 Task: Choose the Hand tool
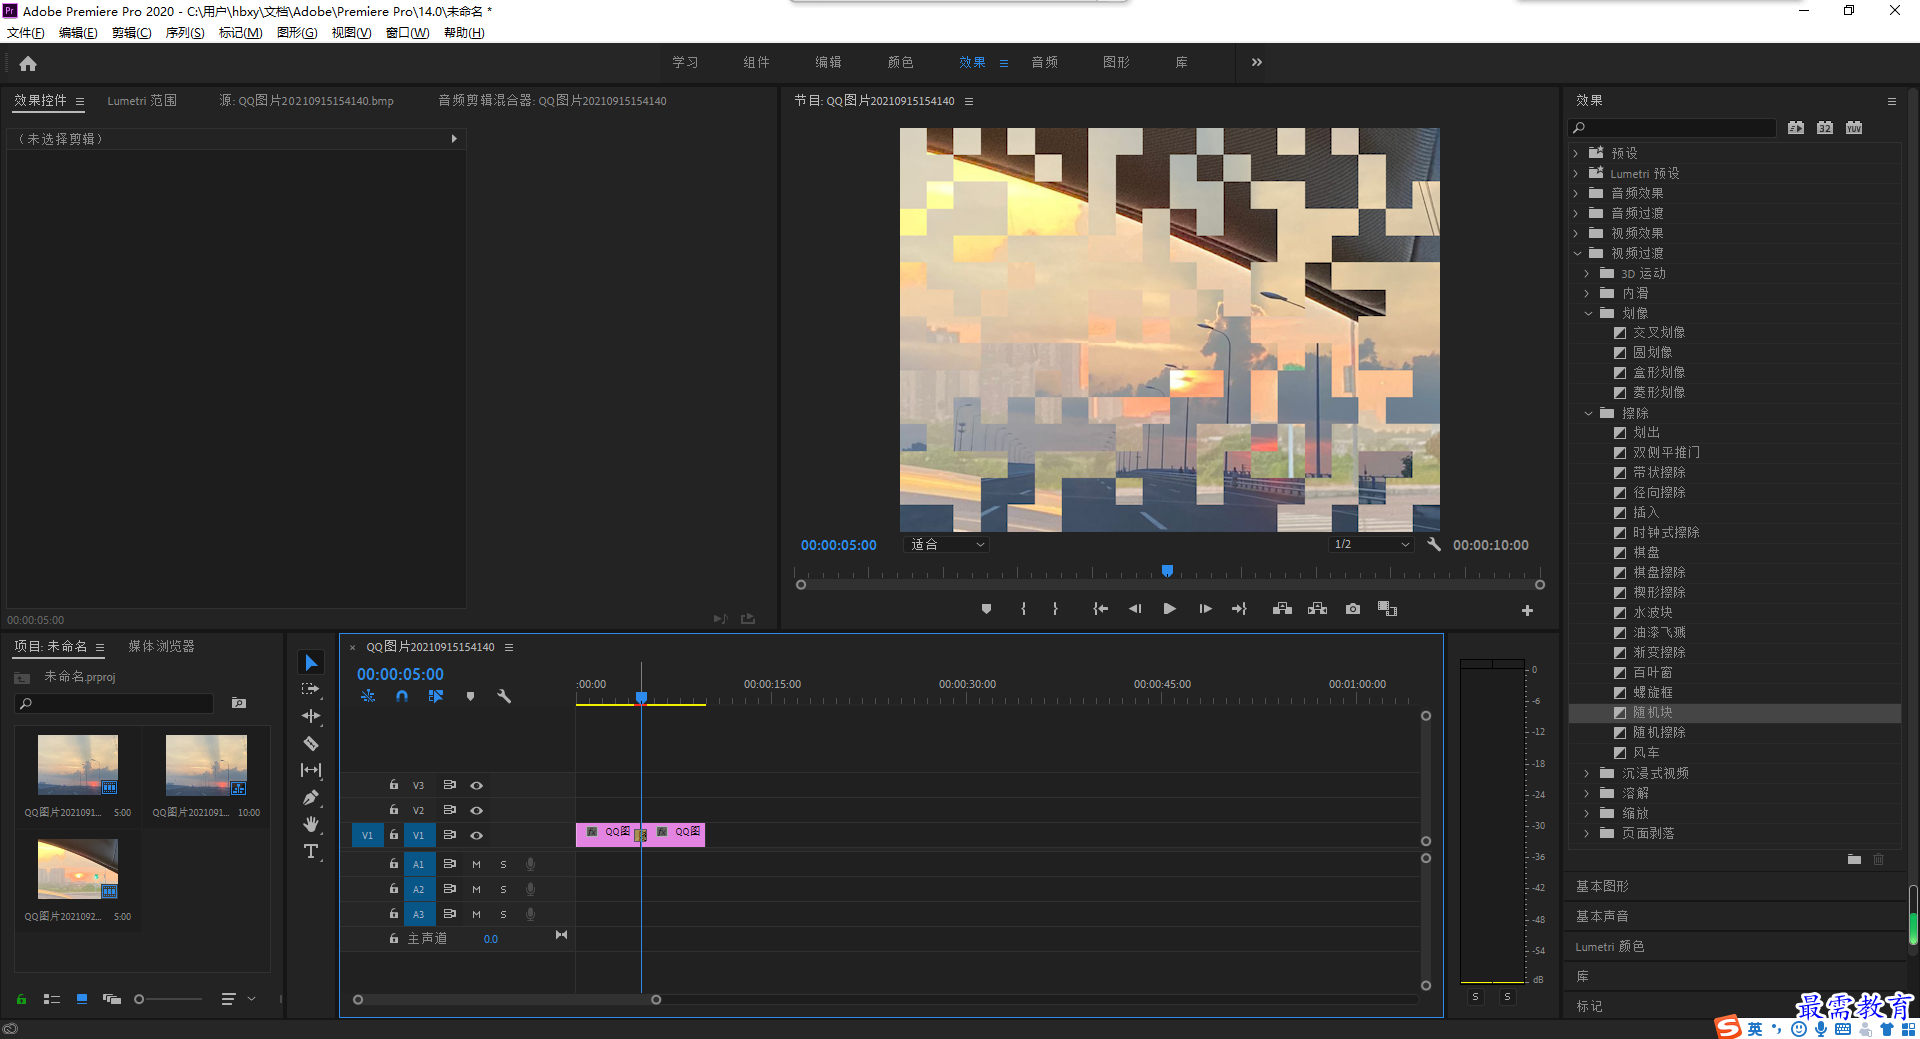[x=311, y=824]
